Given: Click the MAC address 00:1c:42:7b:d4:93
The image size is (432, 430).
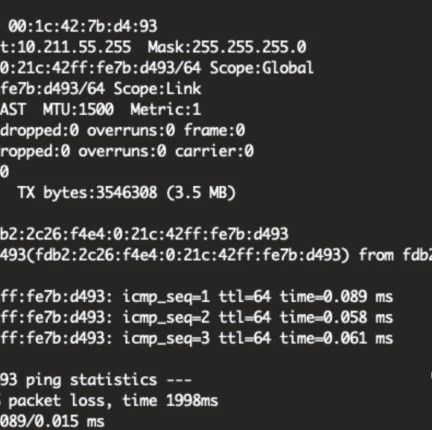Looking at the screenshot, I should point(83,26).
